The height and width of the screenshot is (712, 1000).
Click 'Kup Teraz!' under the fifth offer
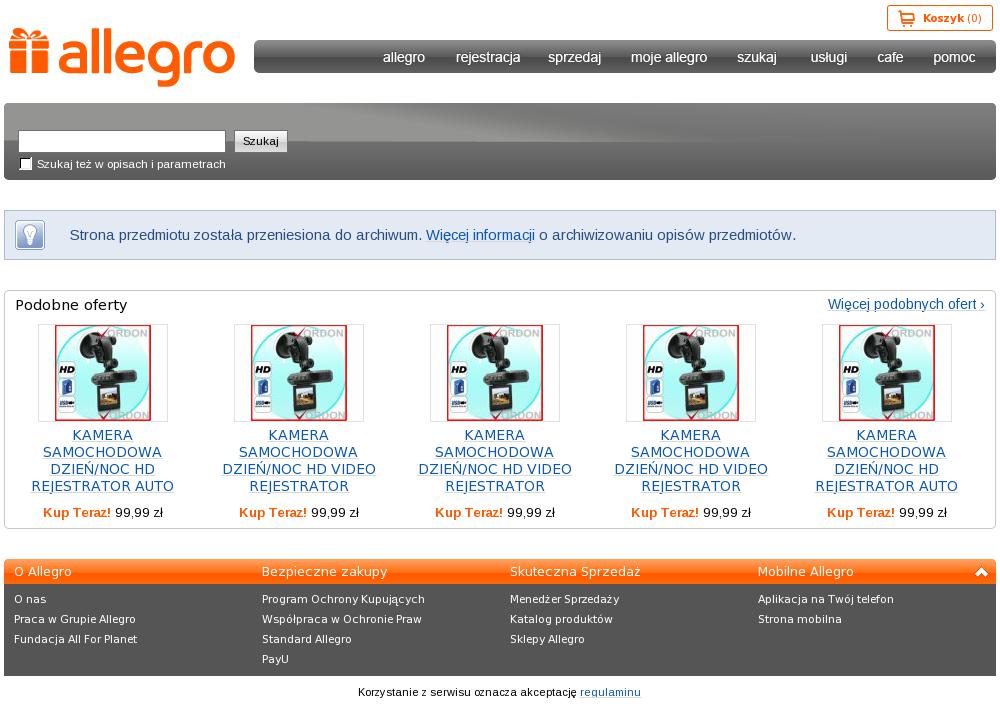pyautogui.click(x=861, y=513)
